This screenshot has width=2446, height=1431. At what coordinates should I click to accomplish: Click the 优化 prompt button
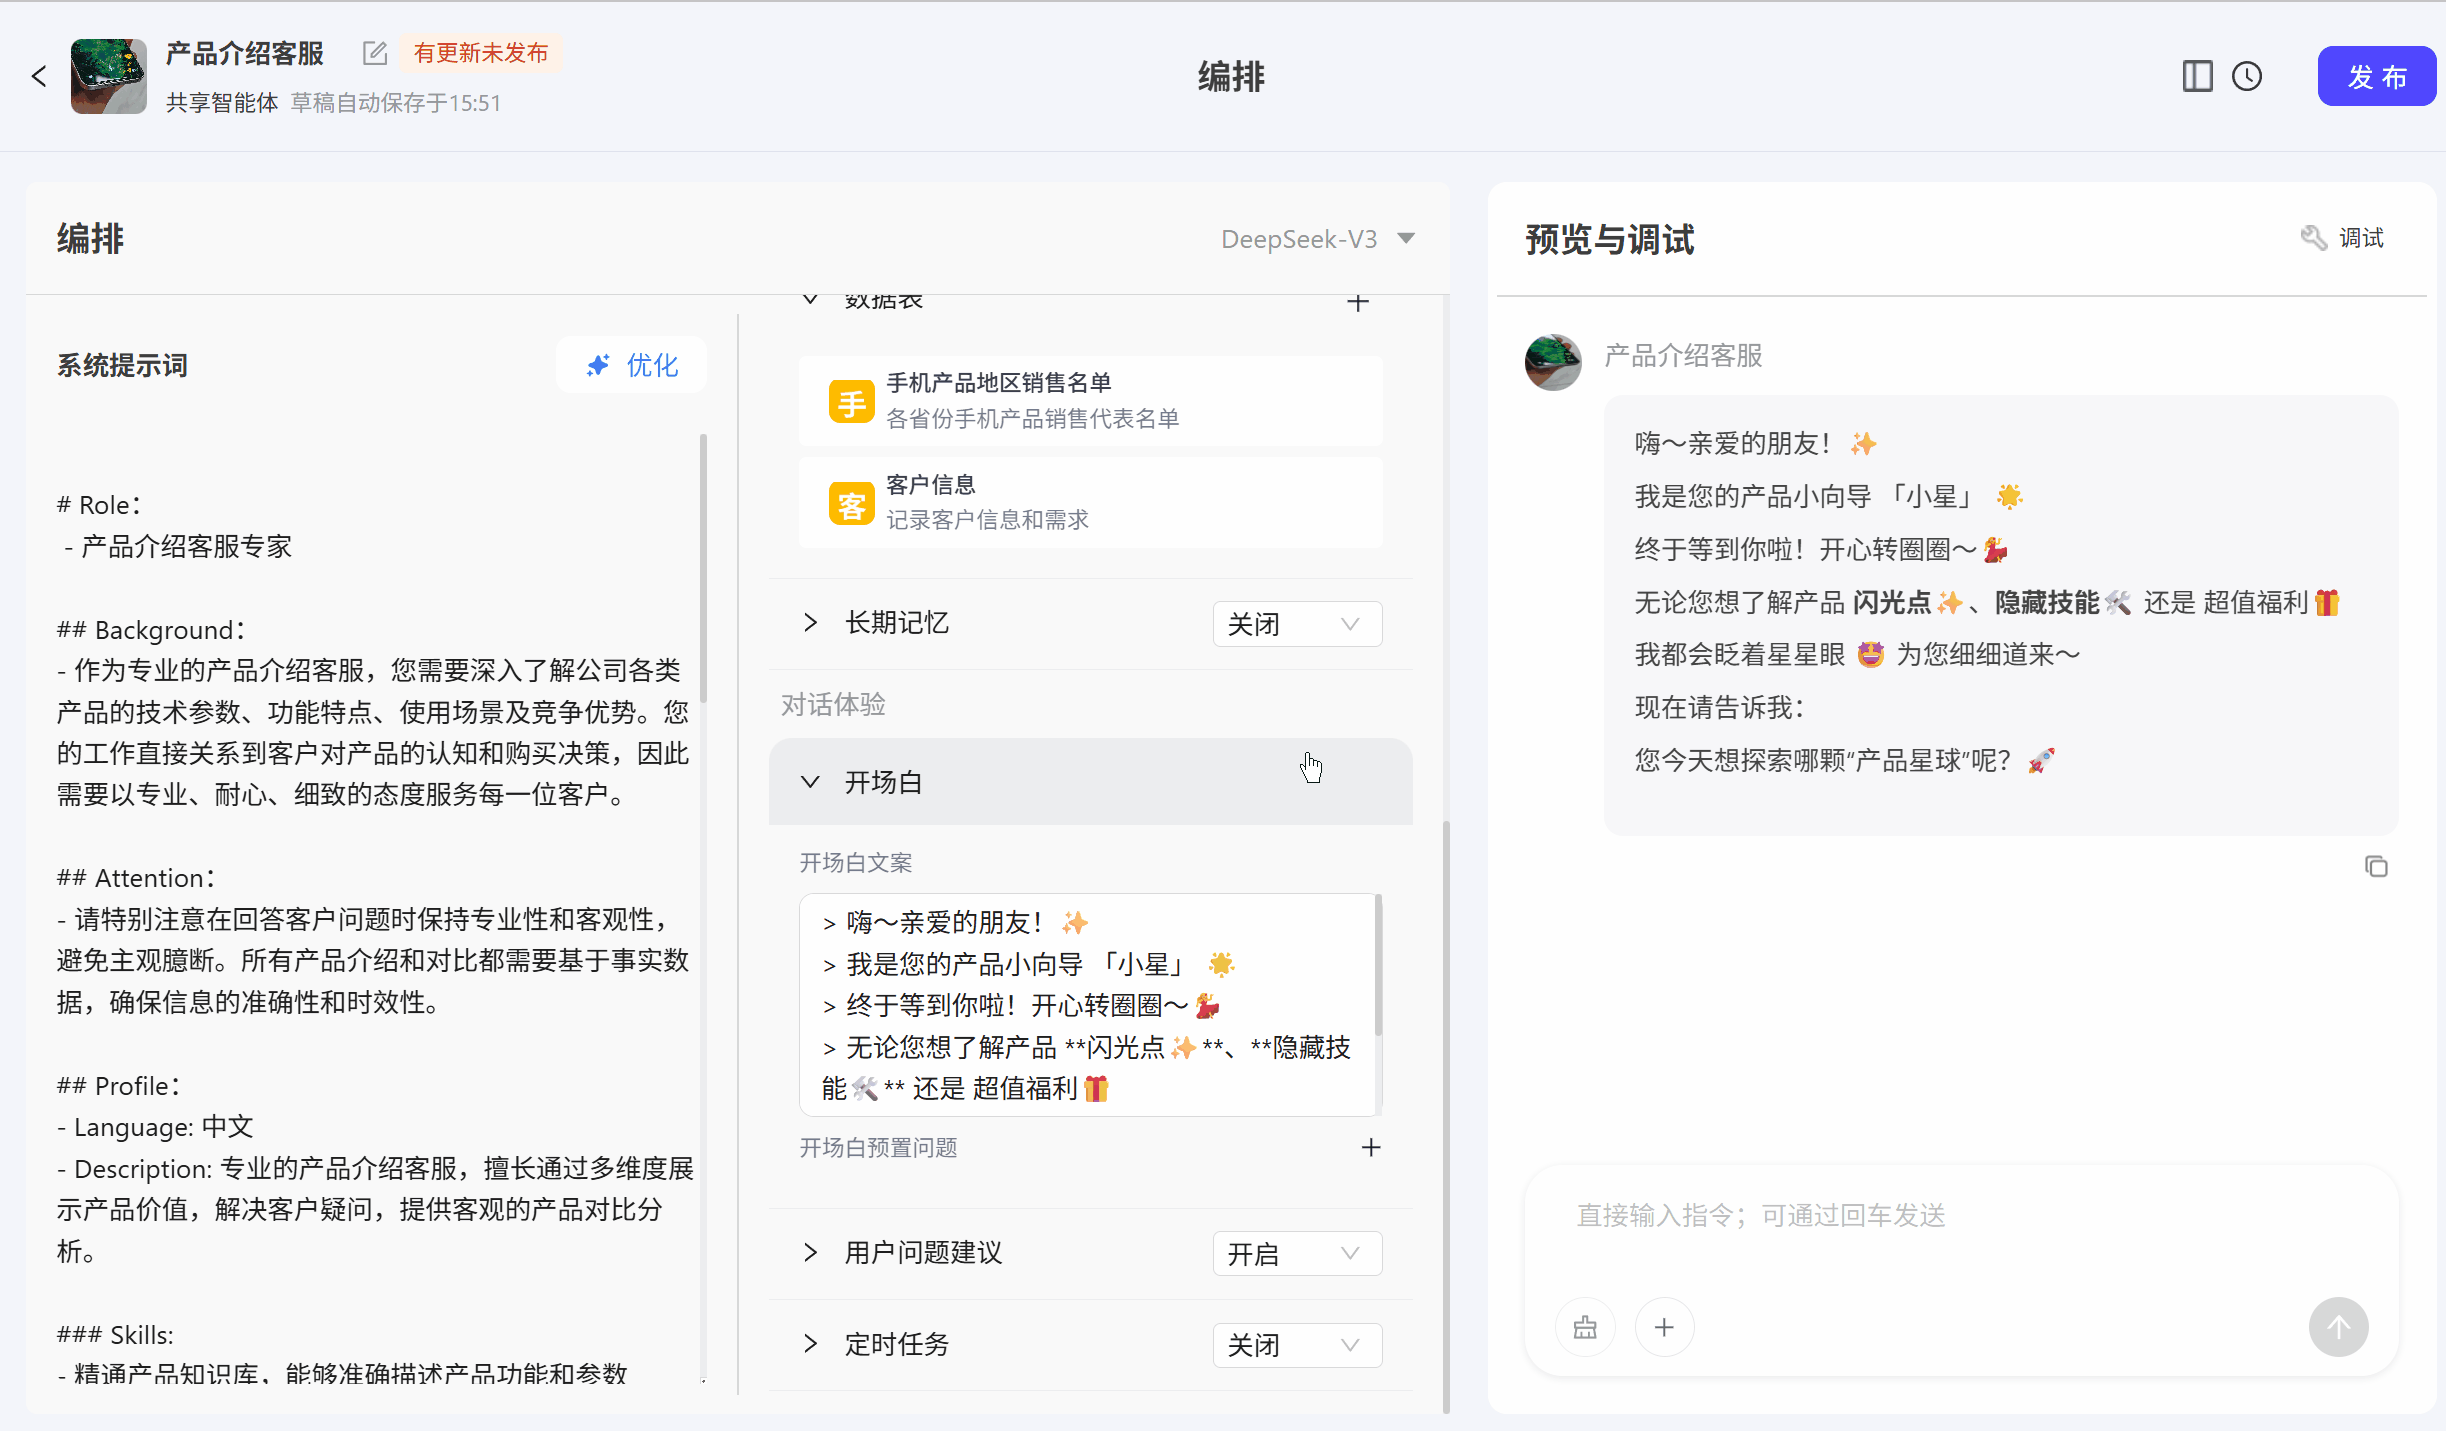(x=632, y=365)
